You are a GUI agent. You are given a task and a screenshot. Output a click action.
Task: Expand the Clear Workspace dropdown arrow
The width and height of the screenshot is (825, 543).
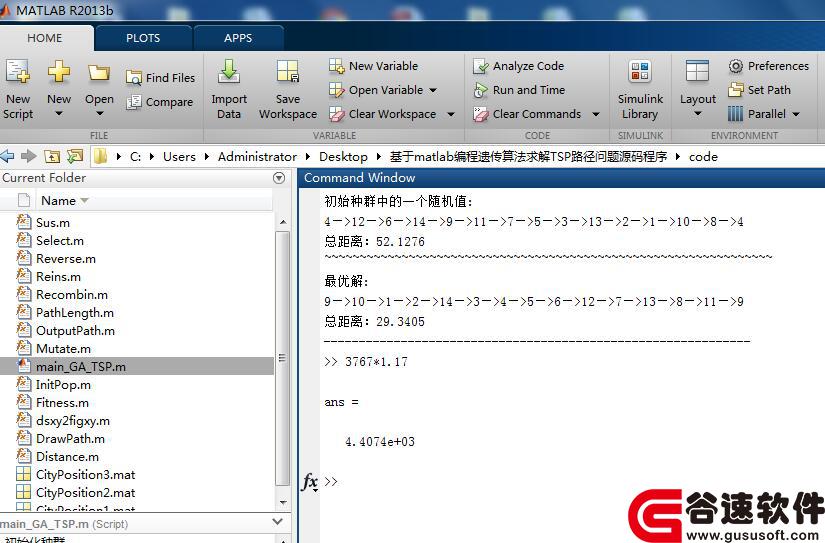pos(450,114)
